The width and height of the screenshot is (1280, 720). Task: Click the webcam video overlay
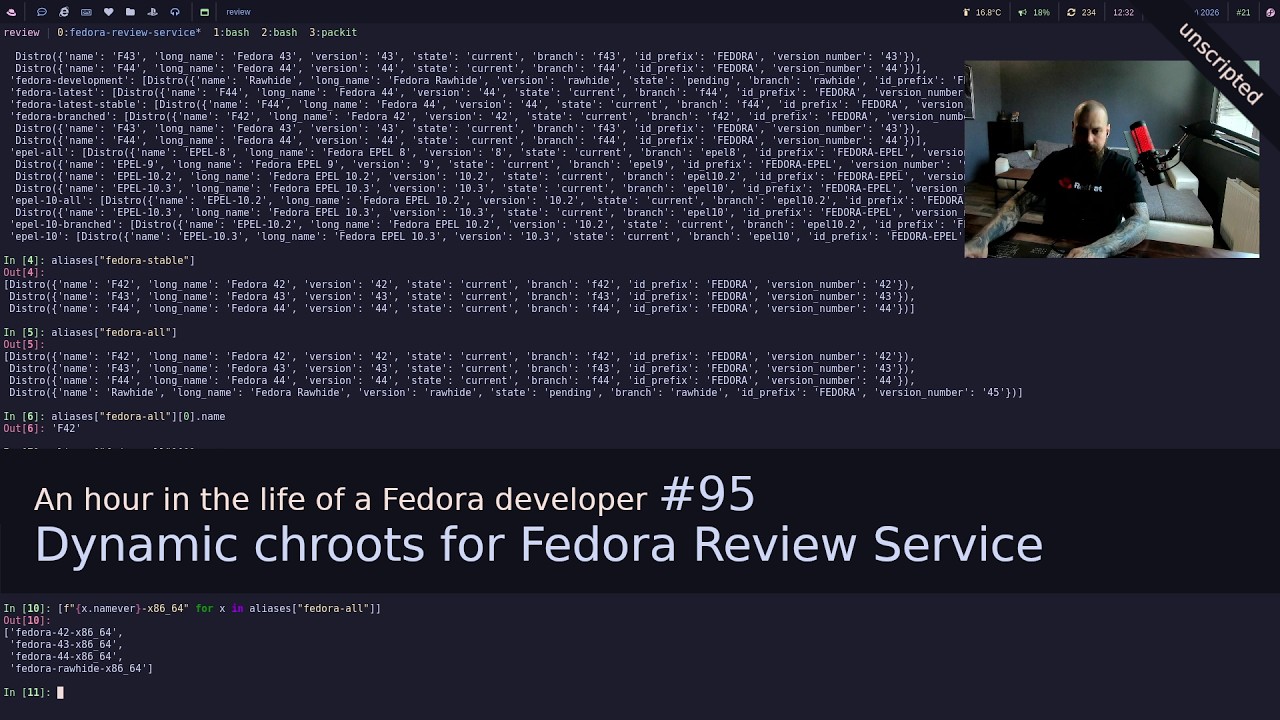click(x=1111, y=159)
